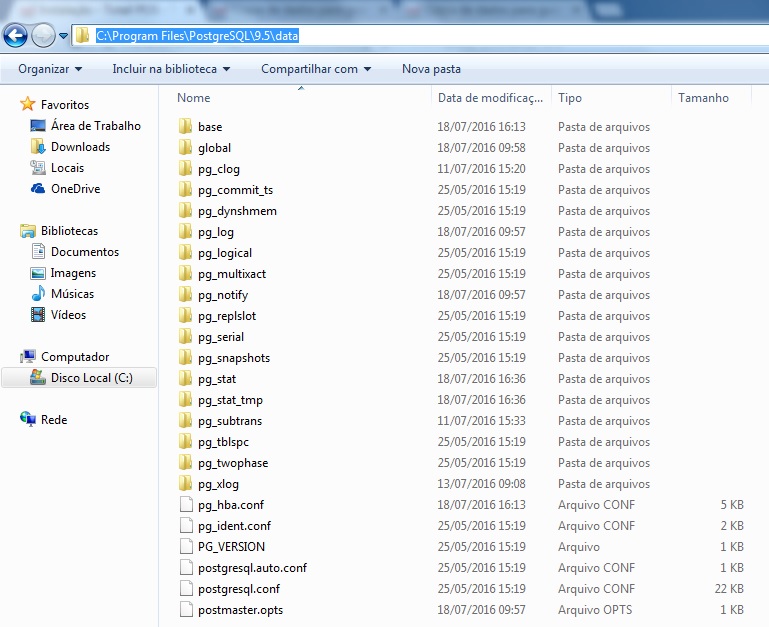Select the Rede network icon

28,419
